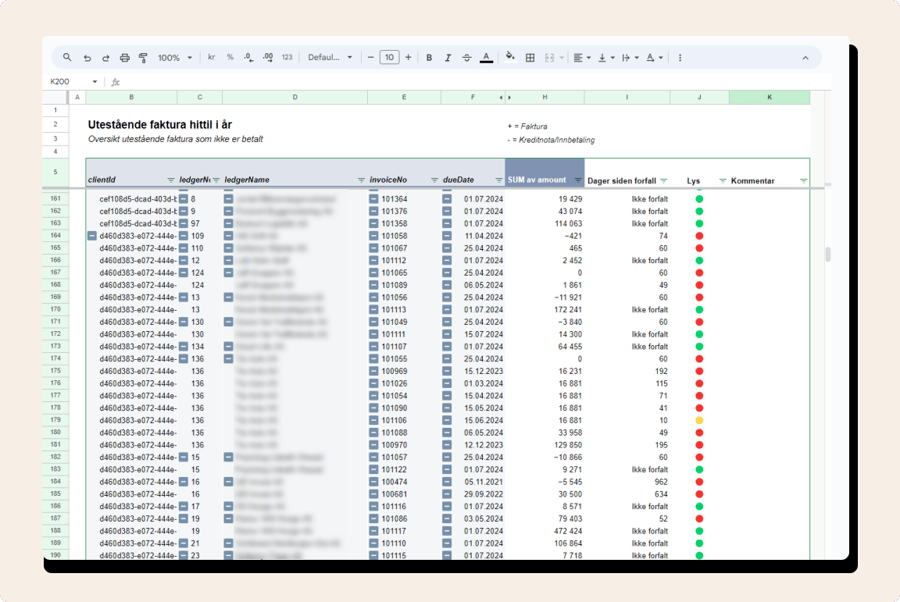Open the dueDate filter icon
The image size is (900, 602).
point(499,180)
